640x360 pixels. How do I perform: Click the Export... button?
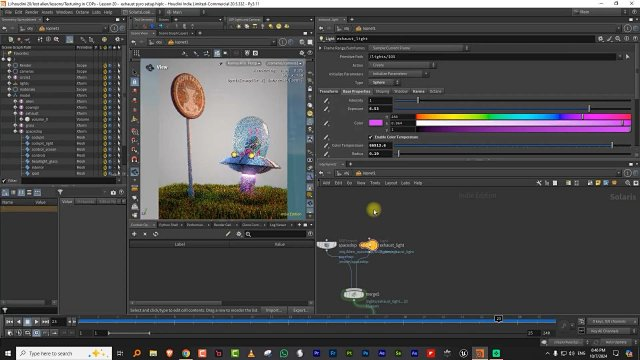[300, 310]
